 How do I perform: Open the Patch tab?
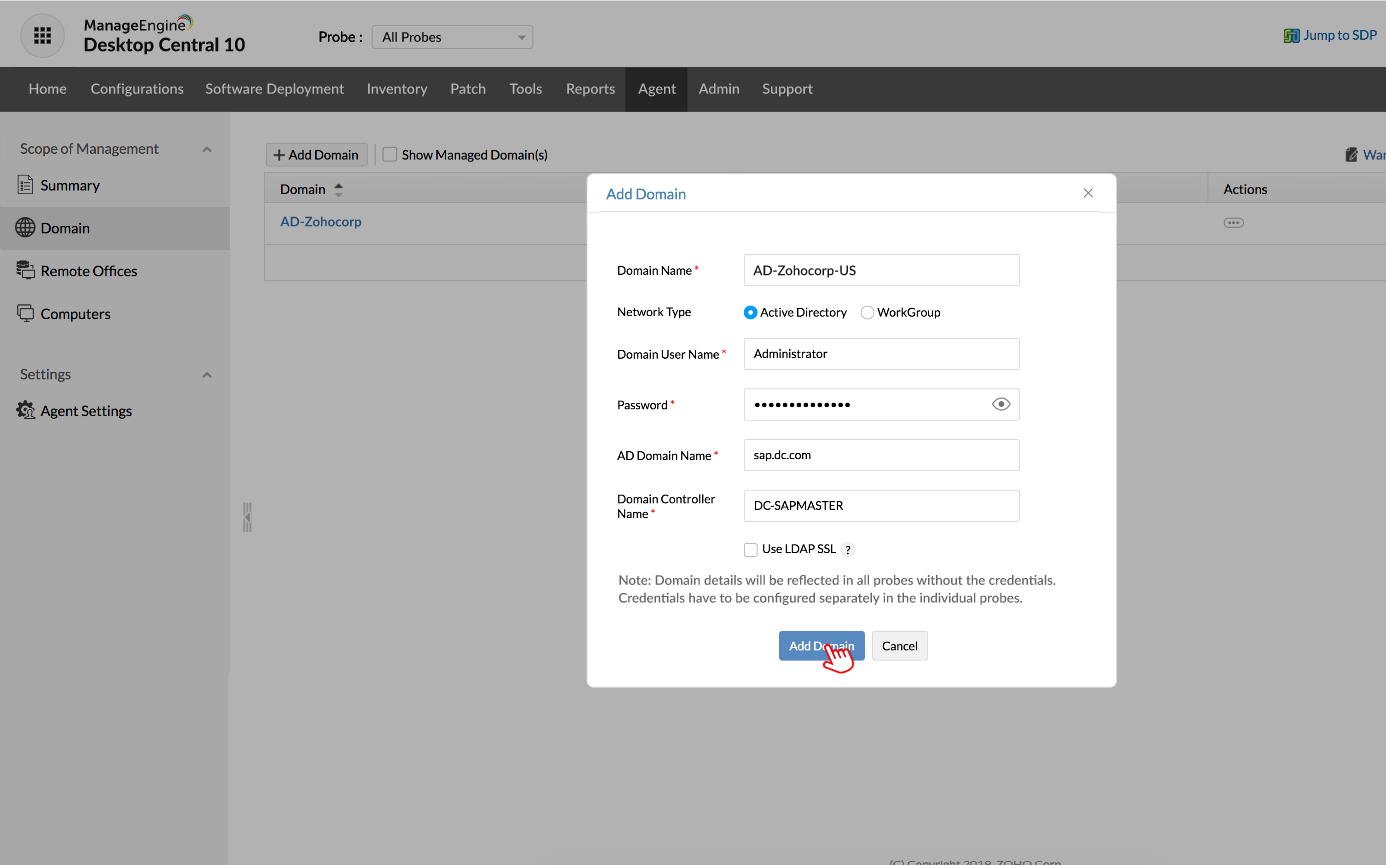468,89
